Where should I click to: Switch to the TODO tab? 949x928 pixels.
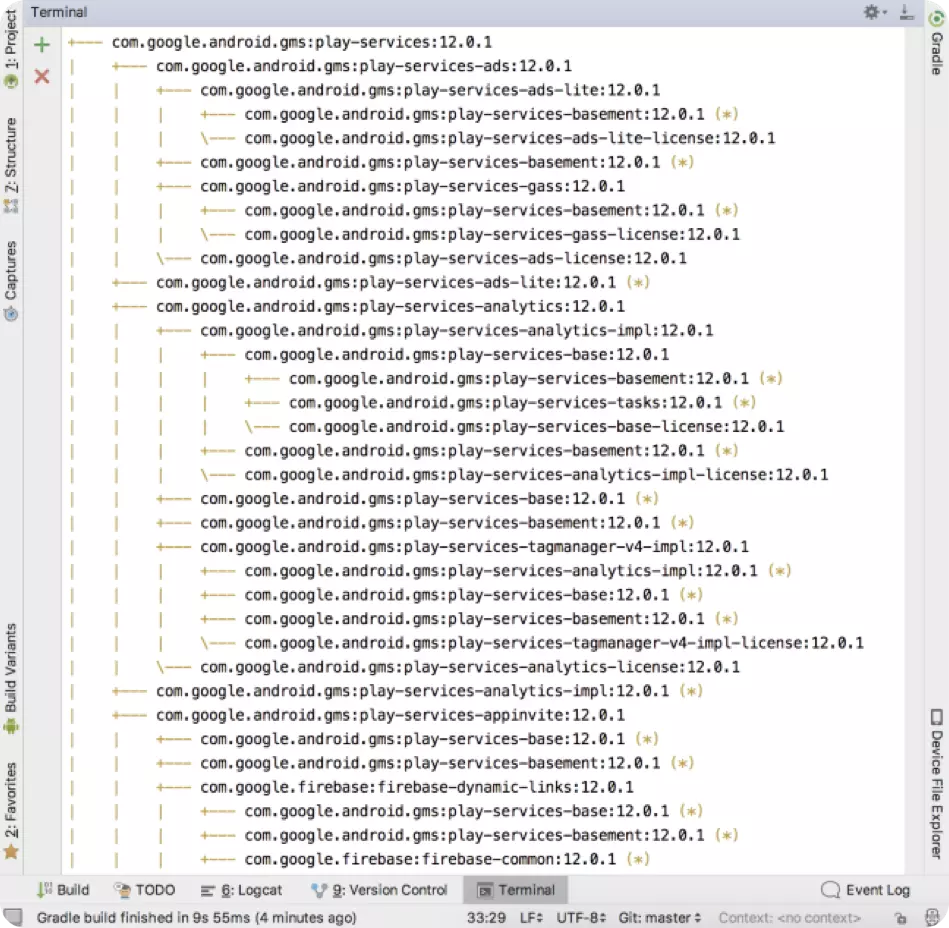pos(145,890)
